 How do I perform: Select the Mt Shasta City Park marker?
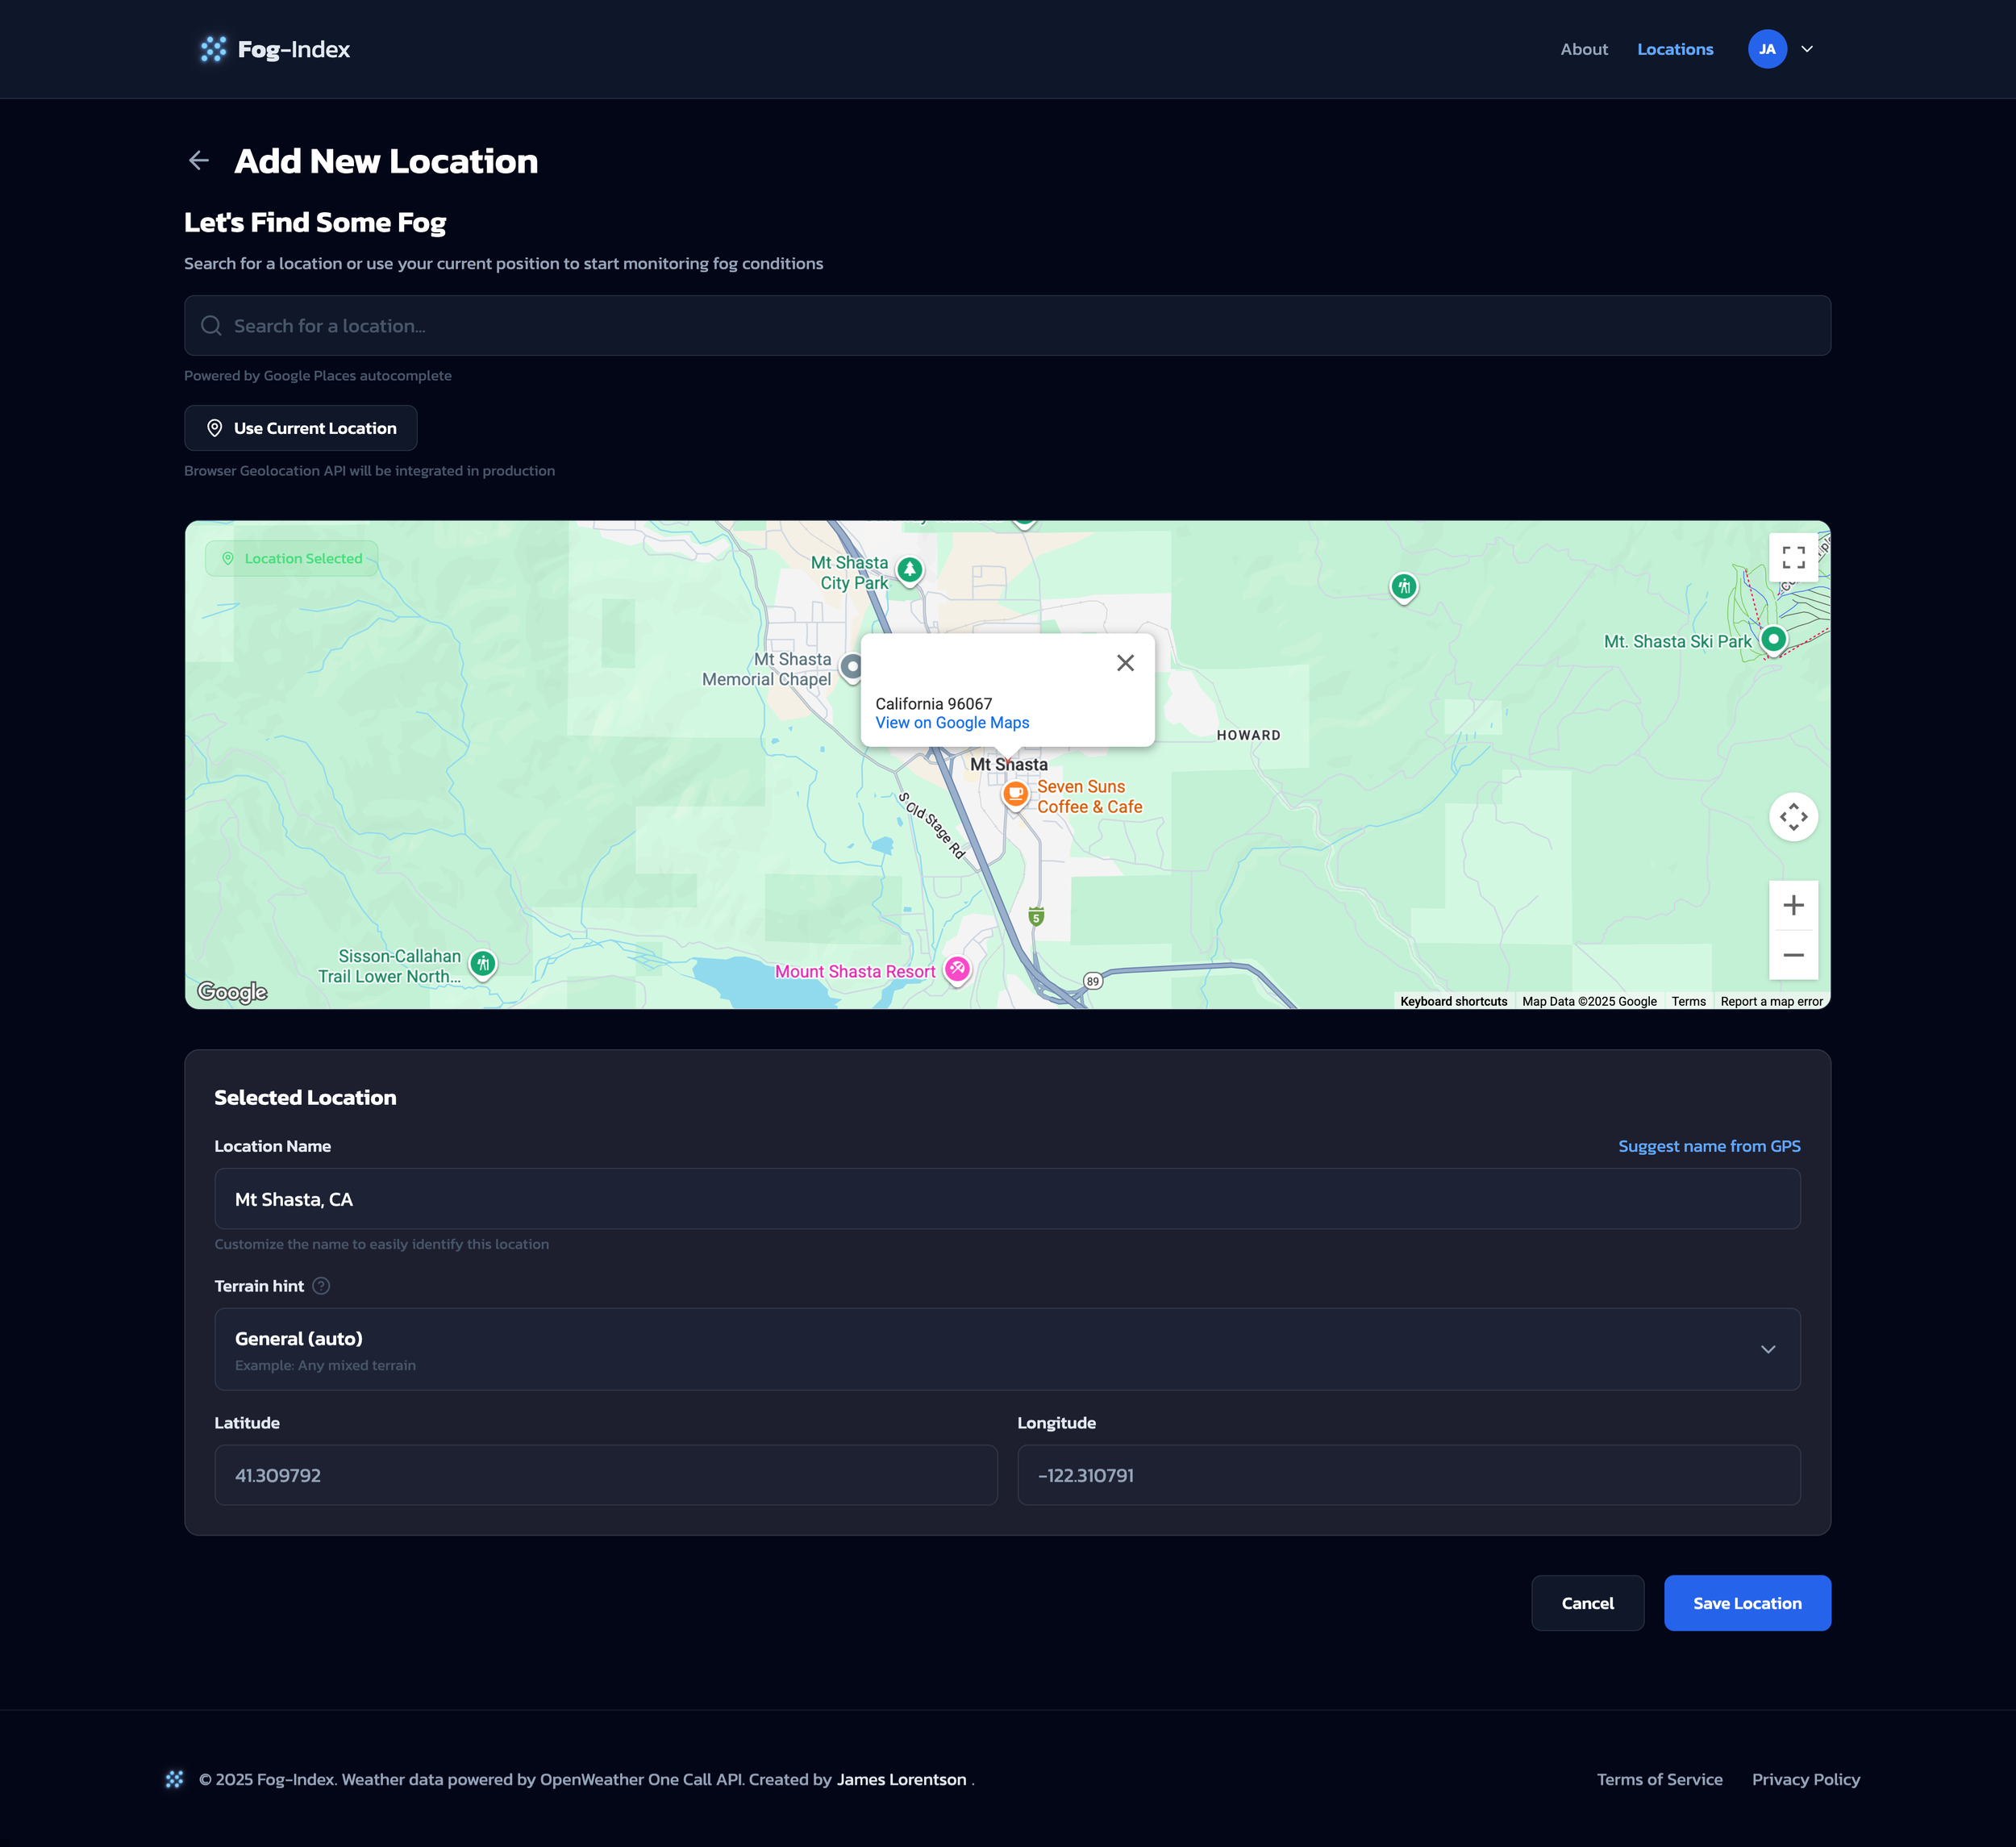tap(909, 570)
